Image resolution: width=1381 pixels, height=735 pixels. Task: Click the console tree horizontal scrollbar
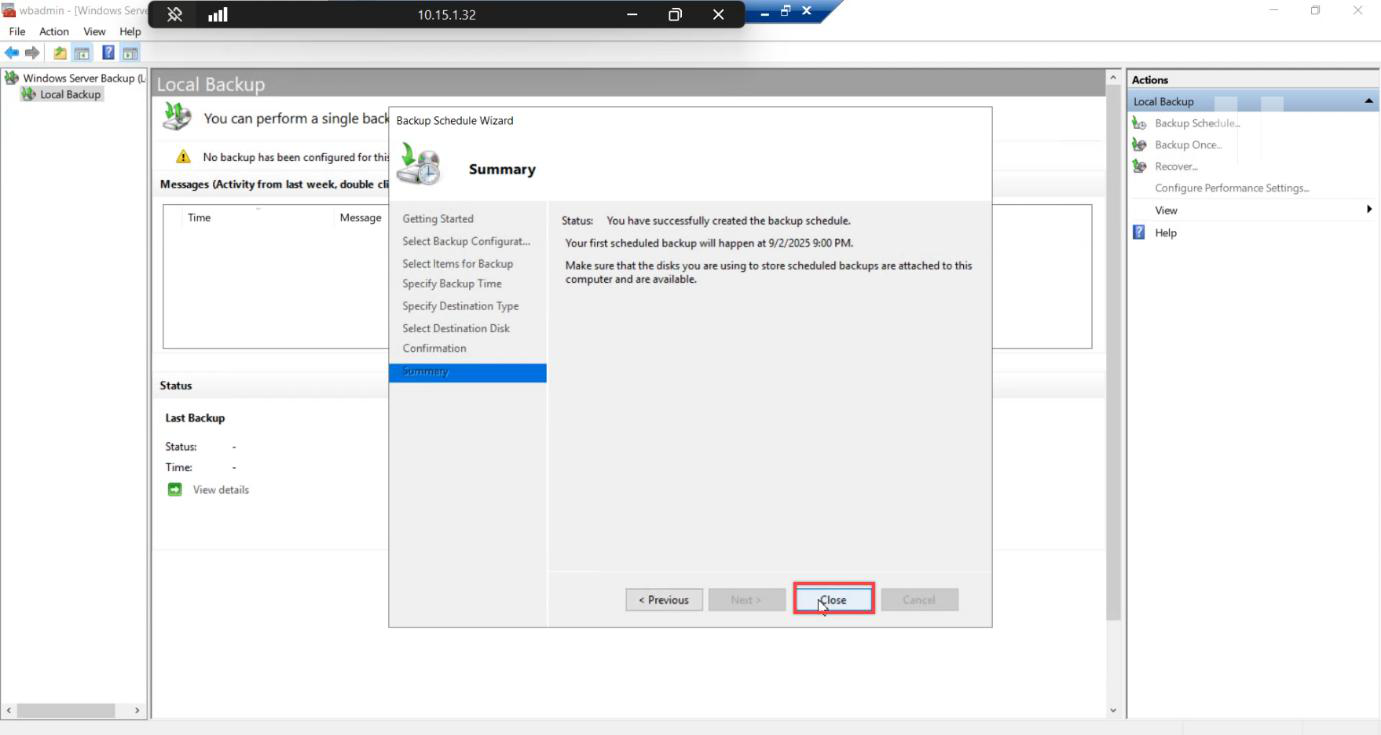click(65, 710)
